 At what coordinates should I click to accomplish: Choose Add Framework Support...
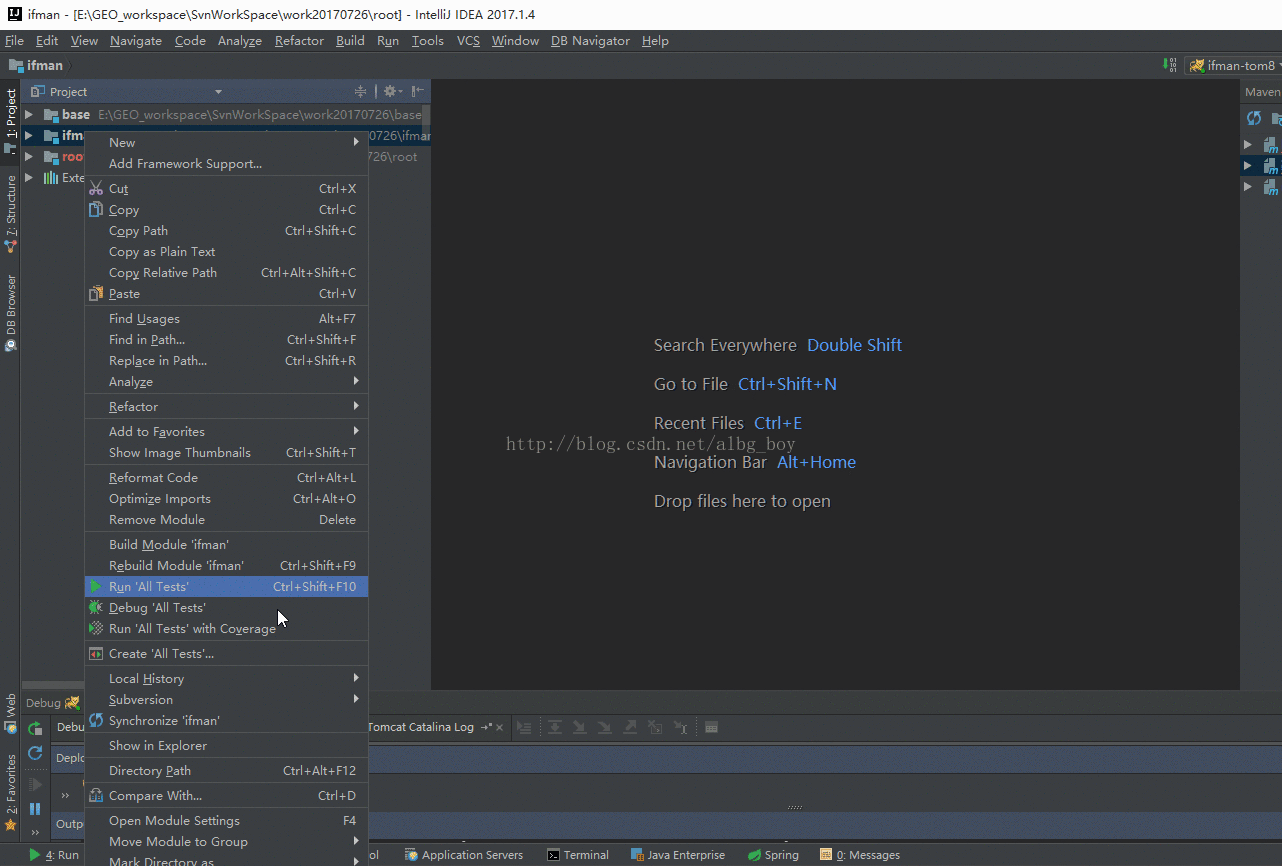point(226,164)
